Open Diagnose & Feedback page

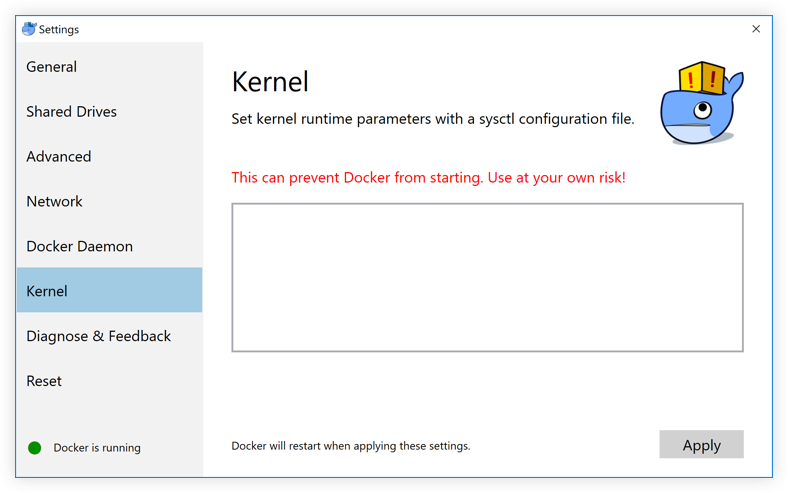[x=98, y=336]
